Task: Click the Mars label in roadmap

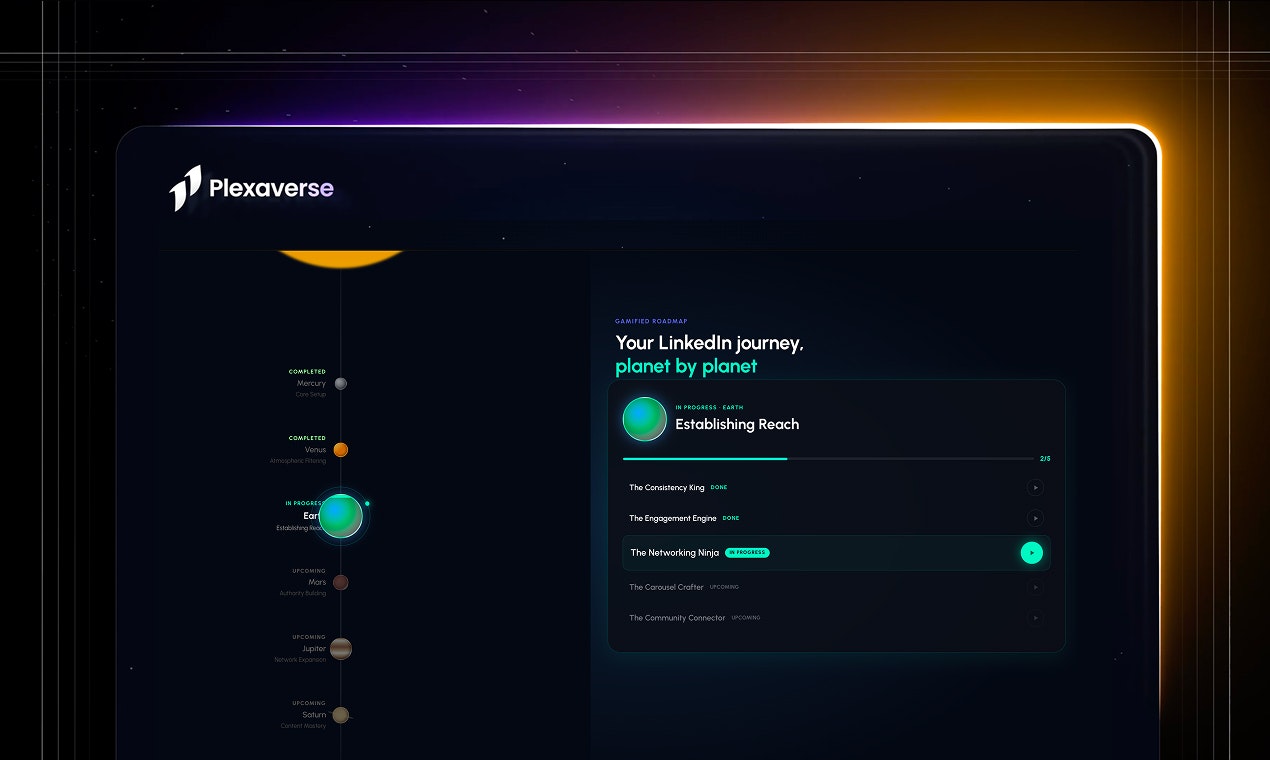Action: click(317, 582)
